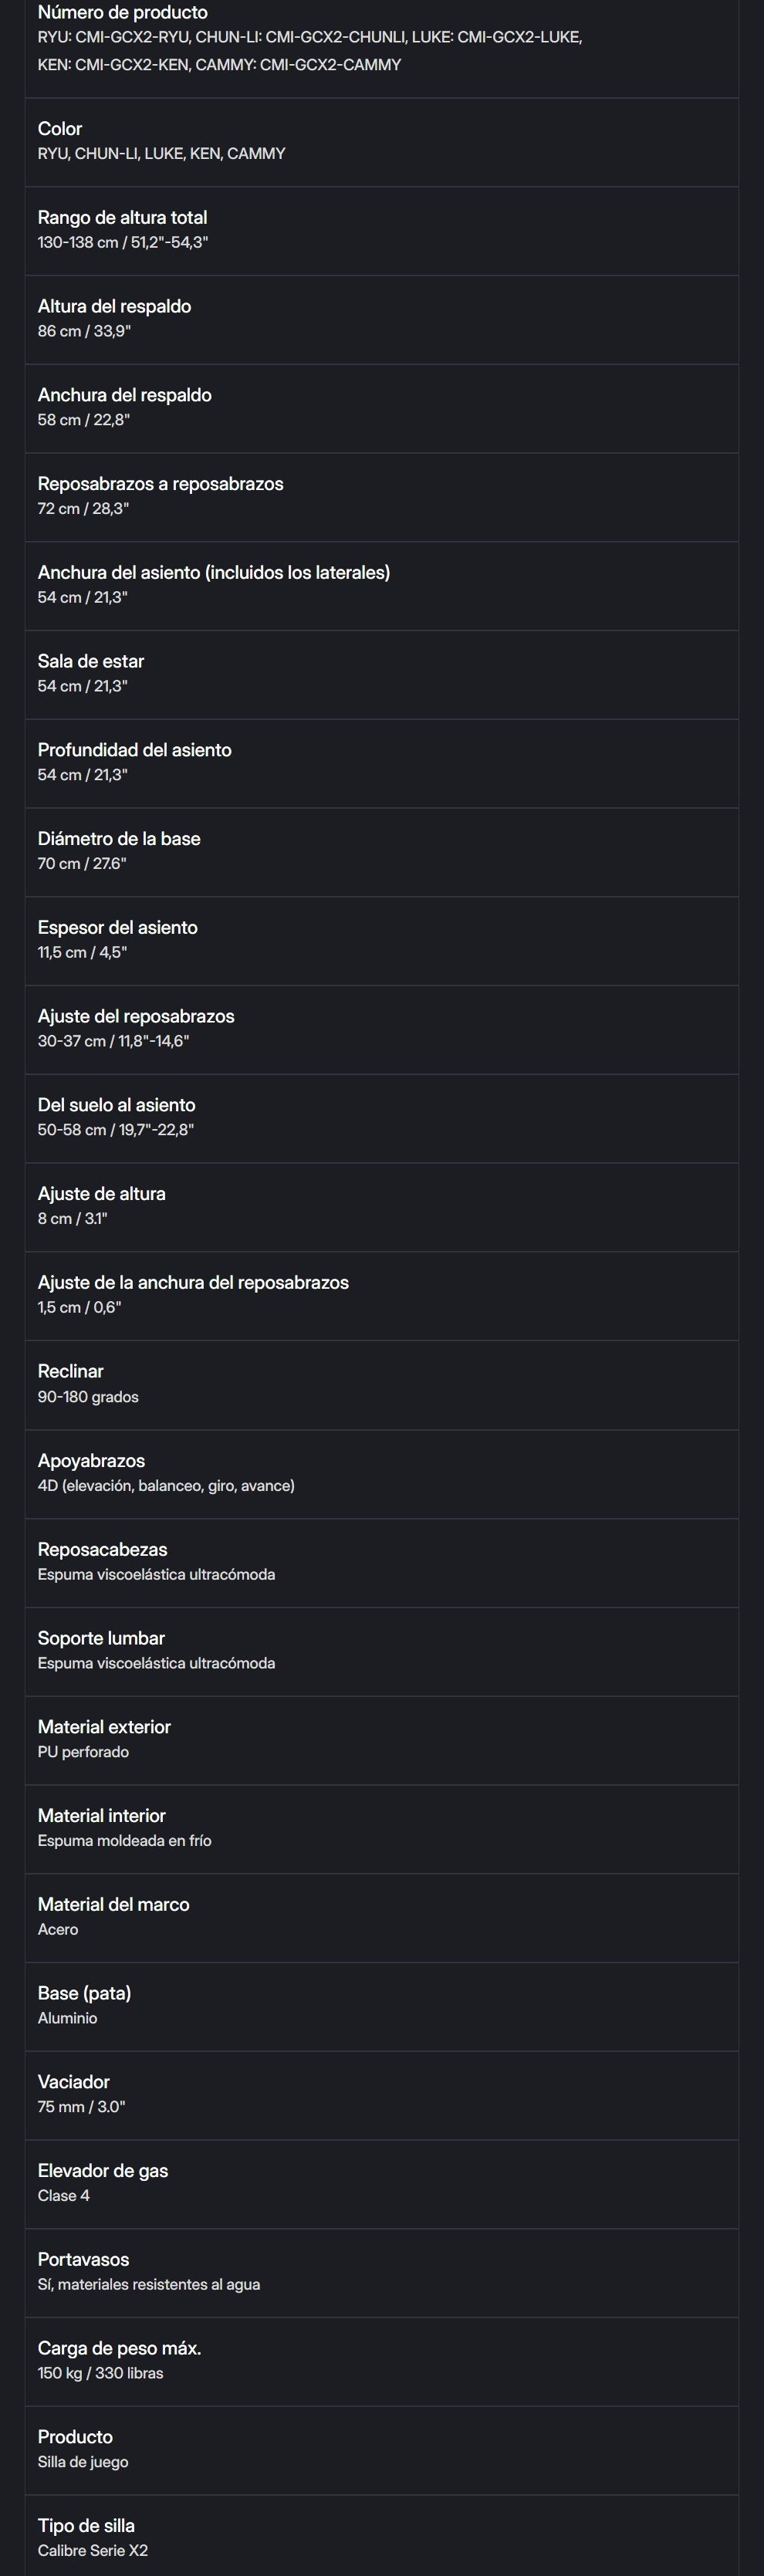Select the "Anchura del respaldo" label

click(124, 395)
